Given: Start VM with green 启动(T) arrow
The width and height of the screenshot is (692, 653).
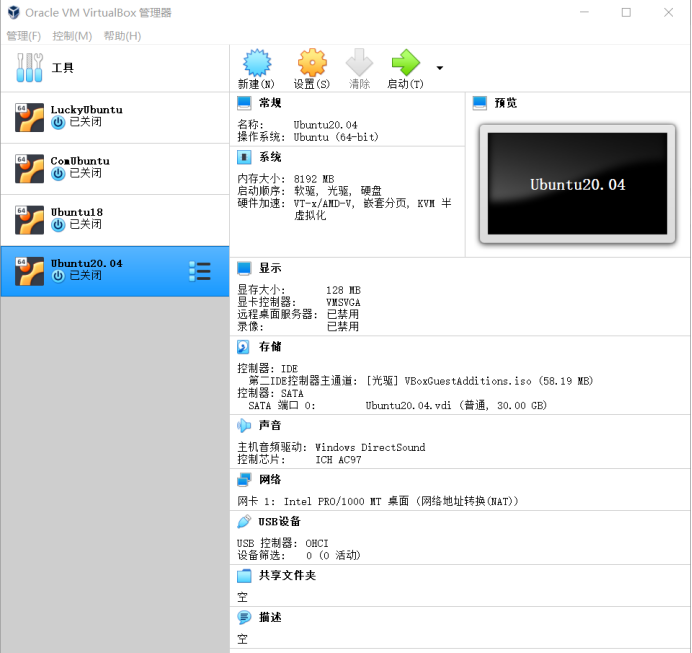Looking at the screenshot, I should pos(406,63).
